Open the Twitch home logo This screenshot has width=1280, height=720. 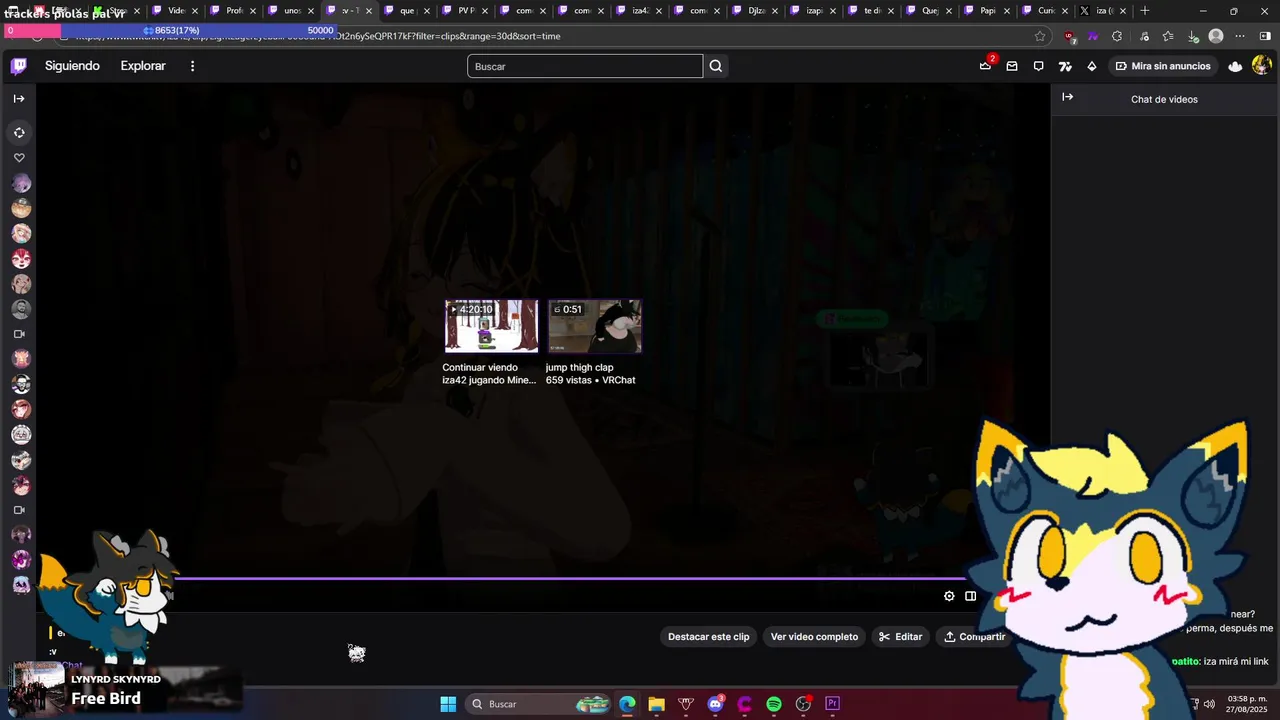pyautogui.click(x=18, y=66)
